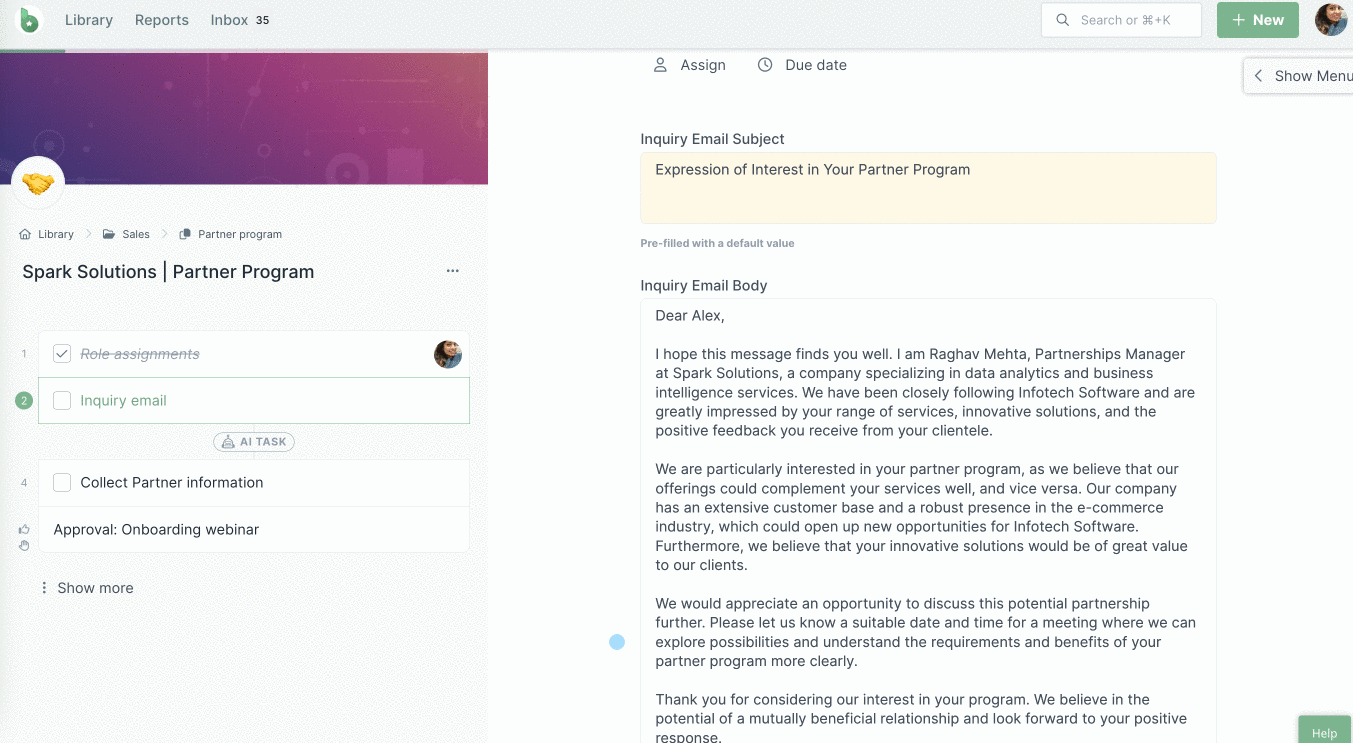Expand Show more tasks
Viewport: 1353px width, 743px height.
86,588
